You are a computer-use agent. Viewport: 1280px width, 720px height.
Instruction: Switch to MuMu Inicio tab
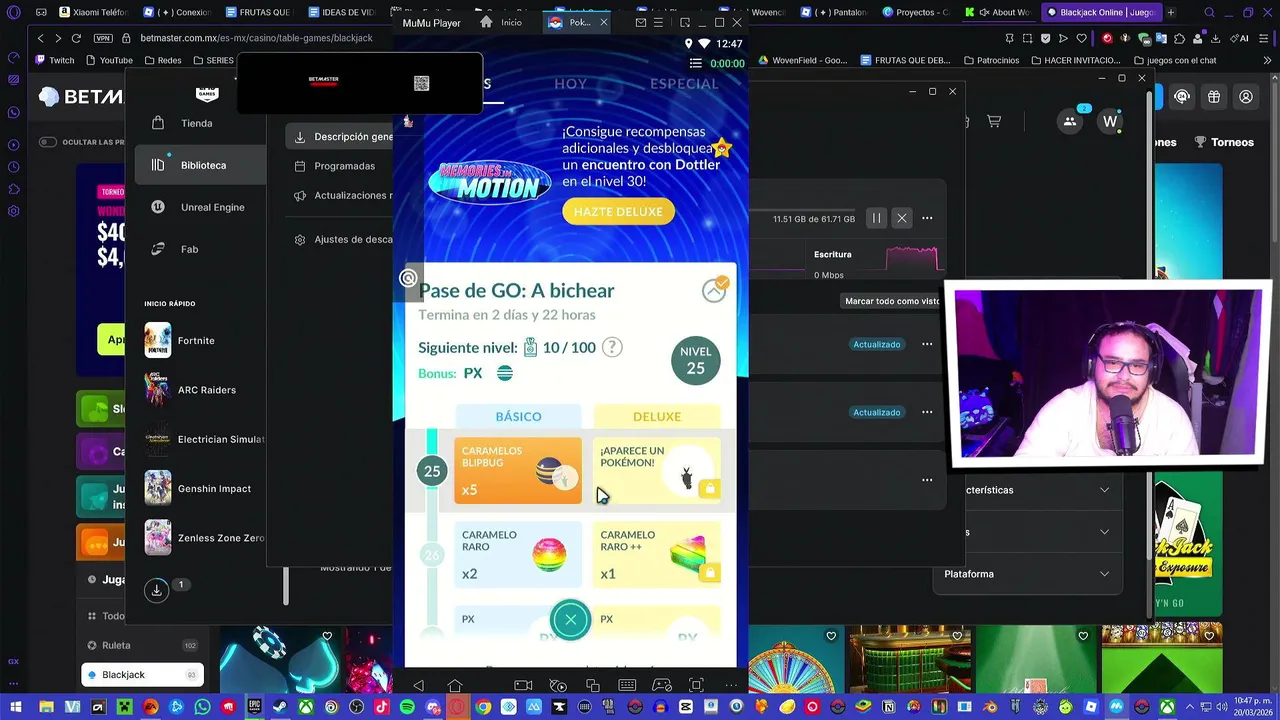click(502, 22)
